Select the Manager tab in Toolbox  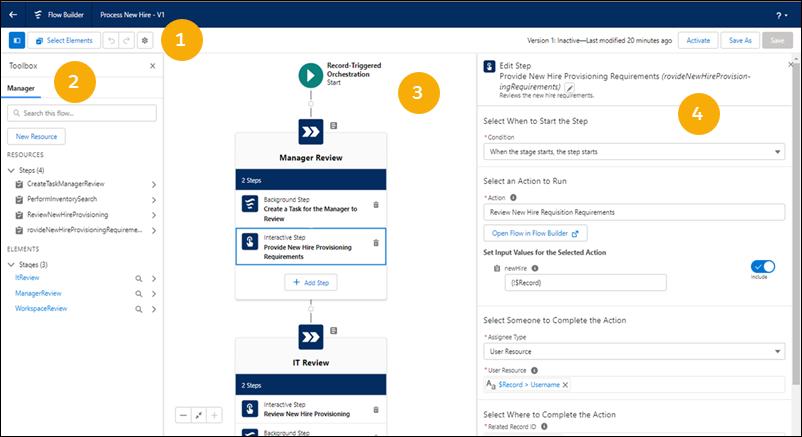tap(22, 89)
